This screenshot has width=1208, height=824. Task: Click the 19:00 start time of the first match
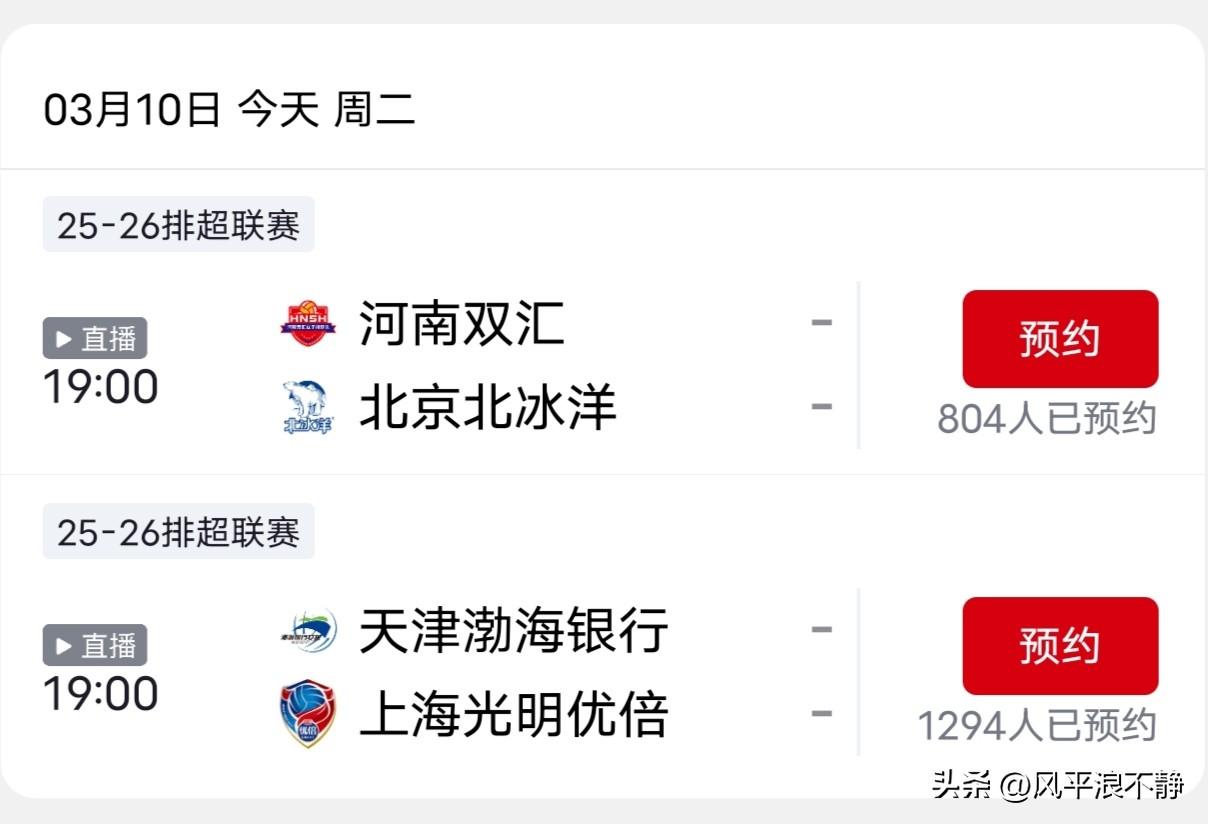(98, 386)
